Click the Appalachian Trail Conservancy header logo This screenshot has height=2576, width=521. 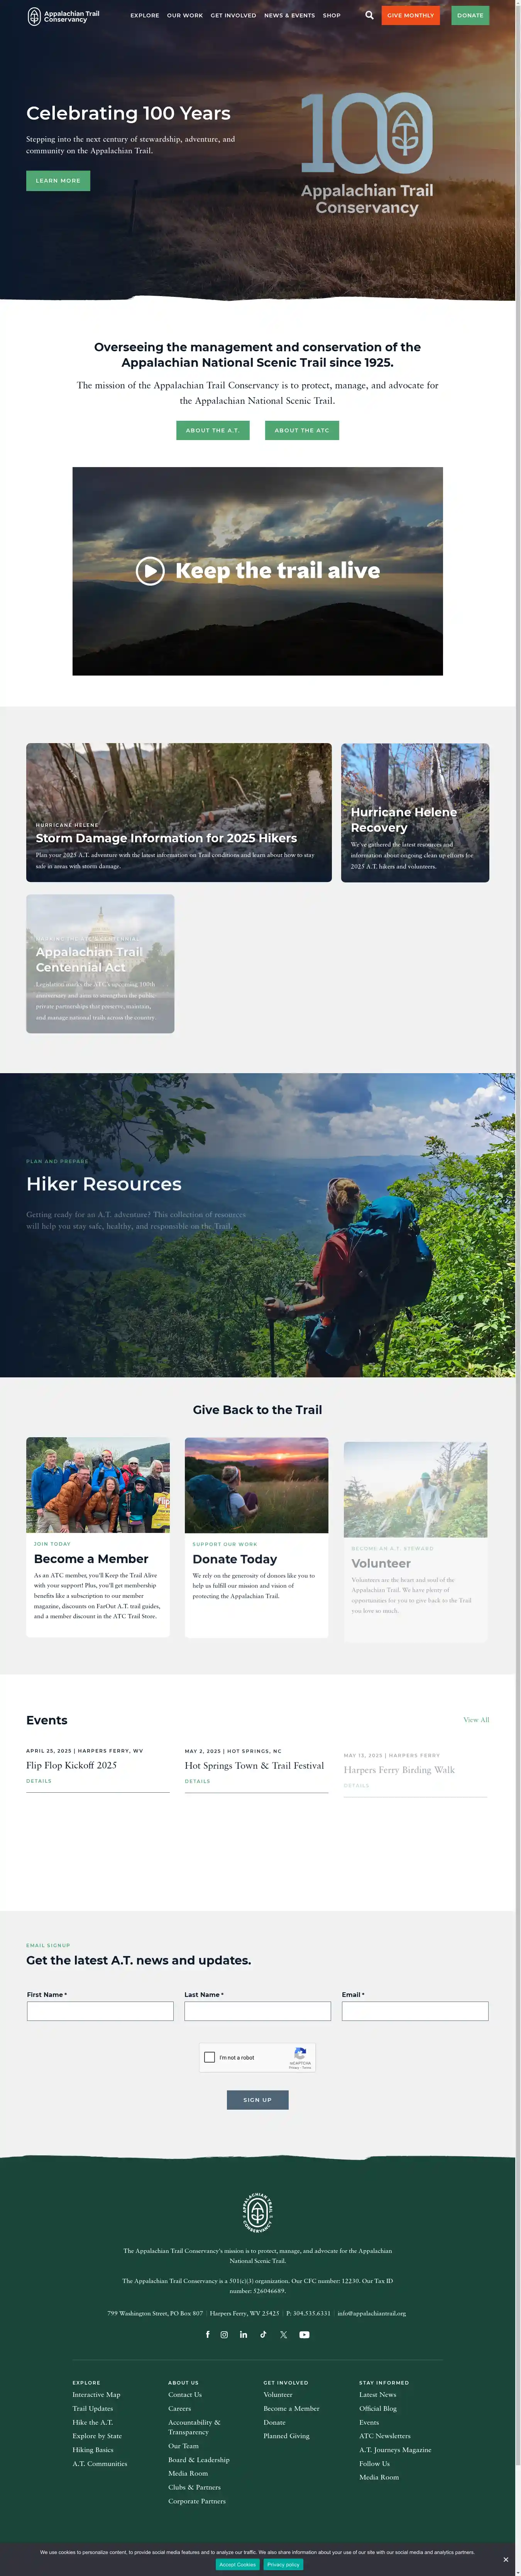click(64, 16)
